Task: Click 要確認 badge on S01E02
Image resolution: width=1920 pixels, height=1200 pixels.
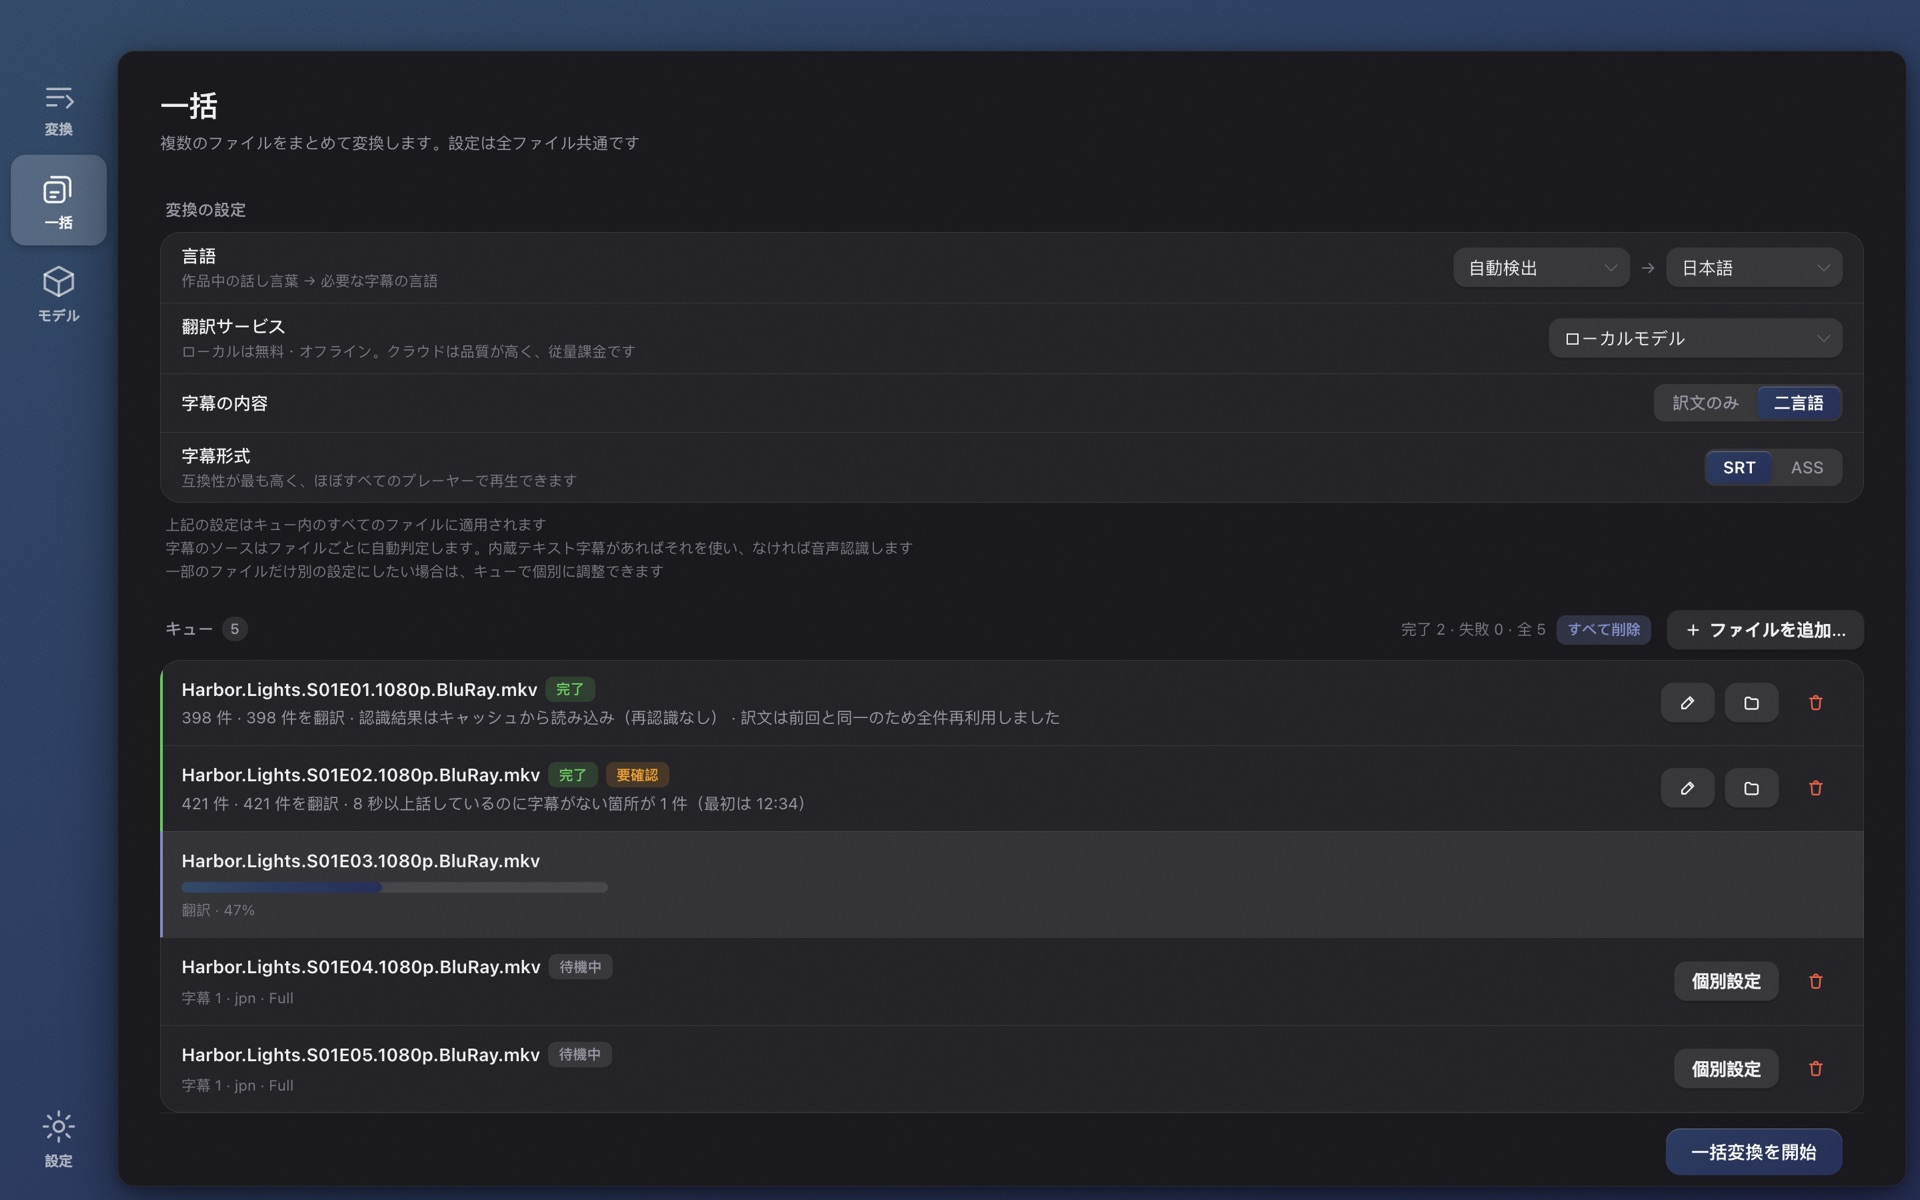Action: 637,775
